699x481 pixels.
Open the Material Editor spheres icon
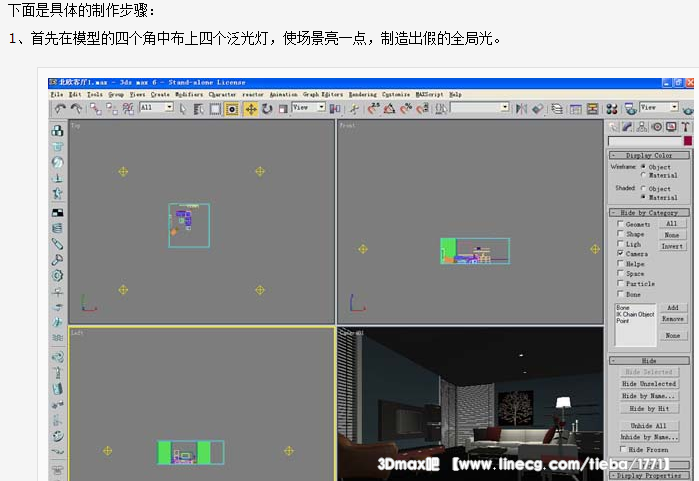click(x=612, y=109)
